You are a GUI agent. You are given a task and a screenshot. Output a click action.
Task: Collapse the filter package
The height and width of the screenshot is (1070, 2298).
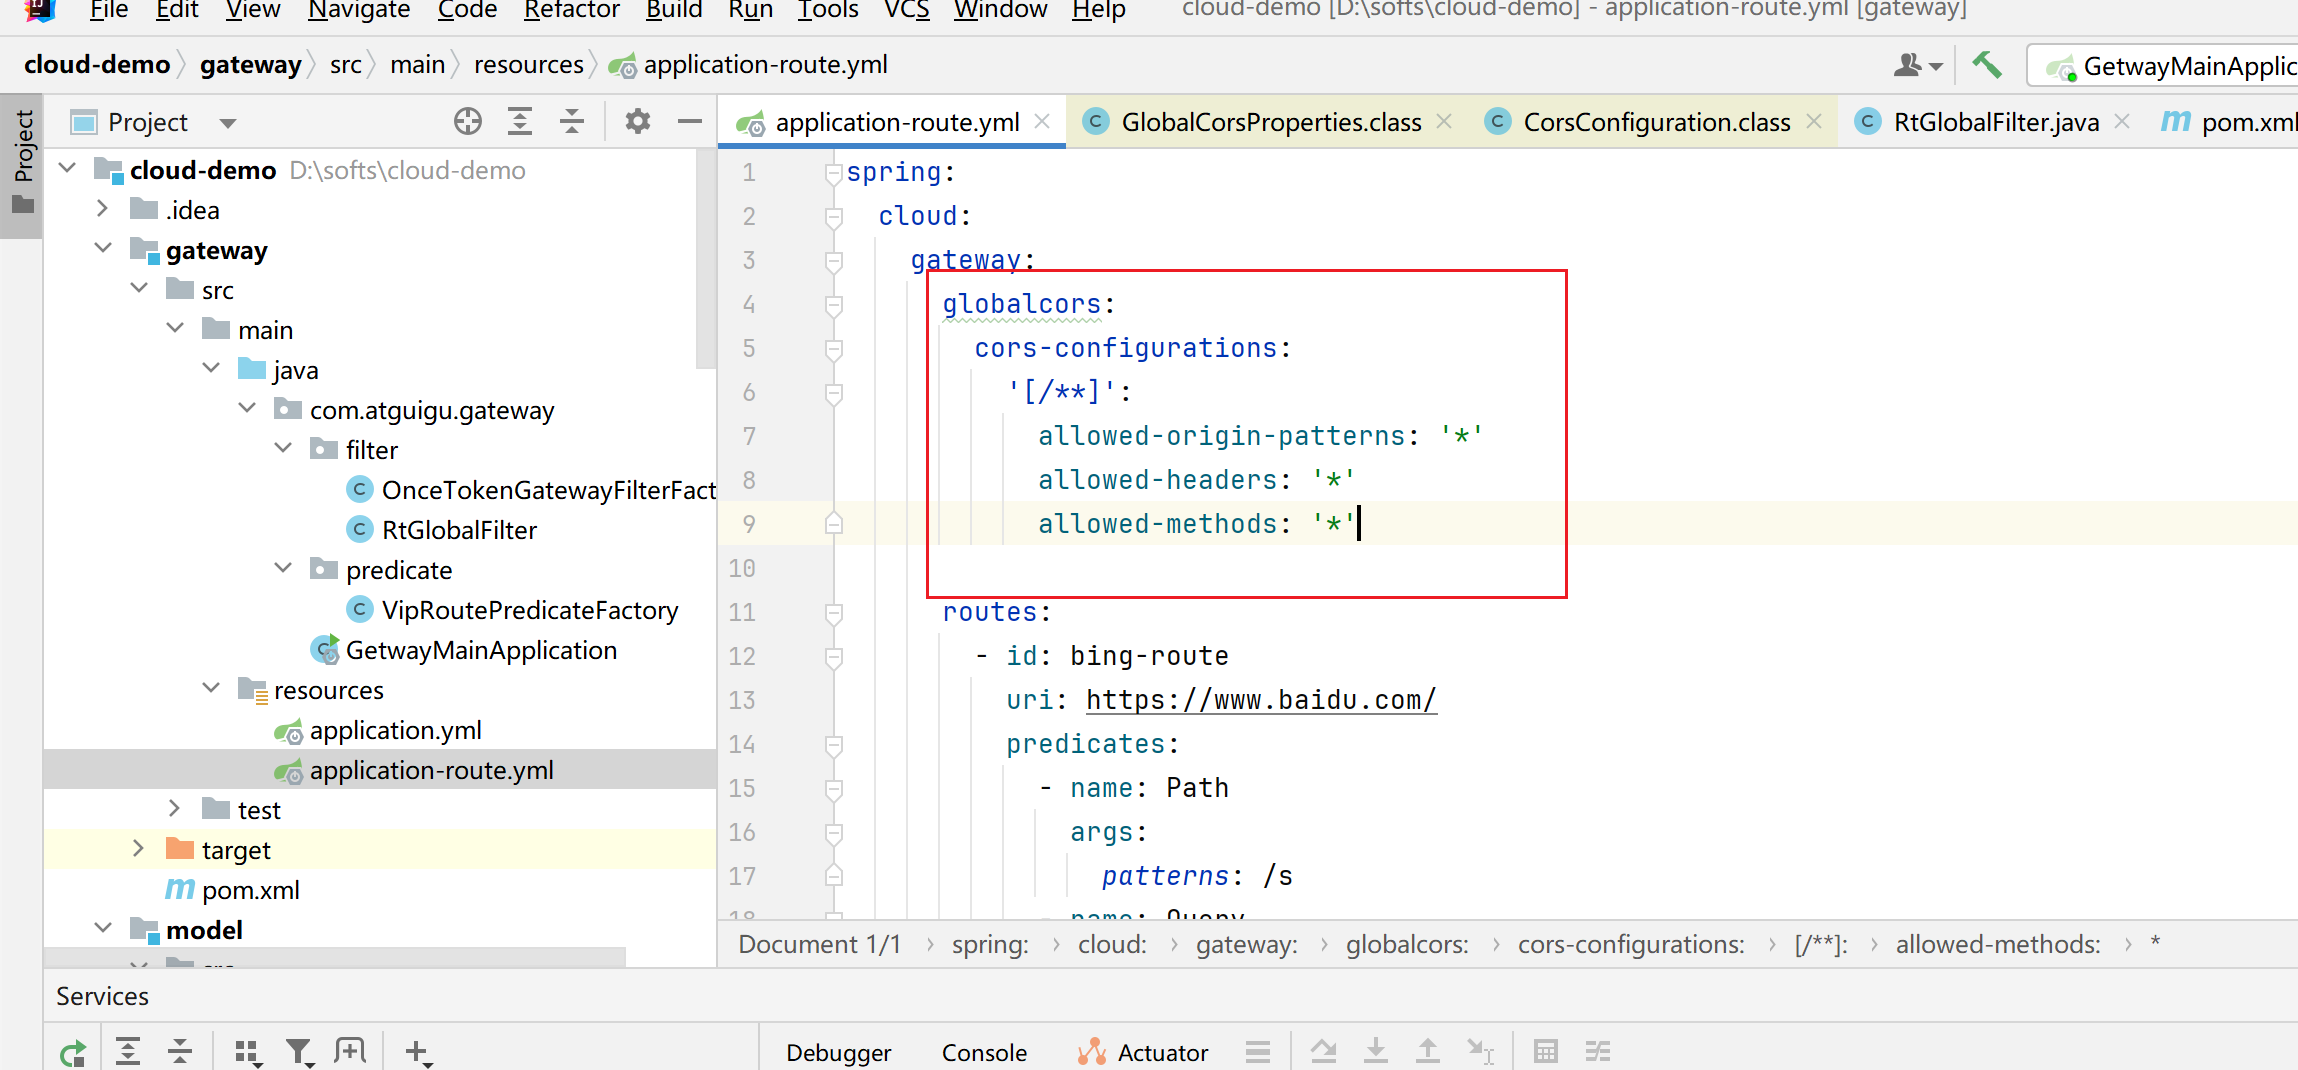point(283,449)
